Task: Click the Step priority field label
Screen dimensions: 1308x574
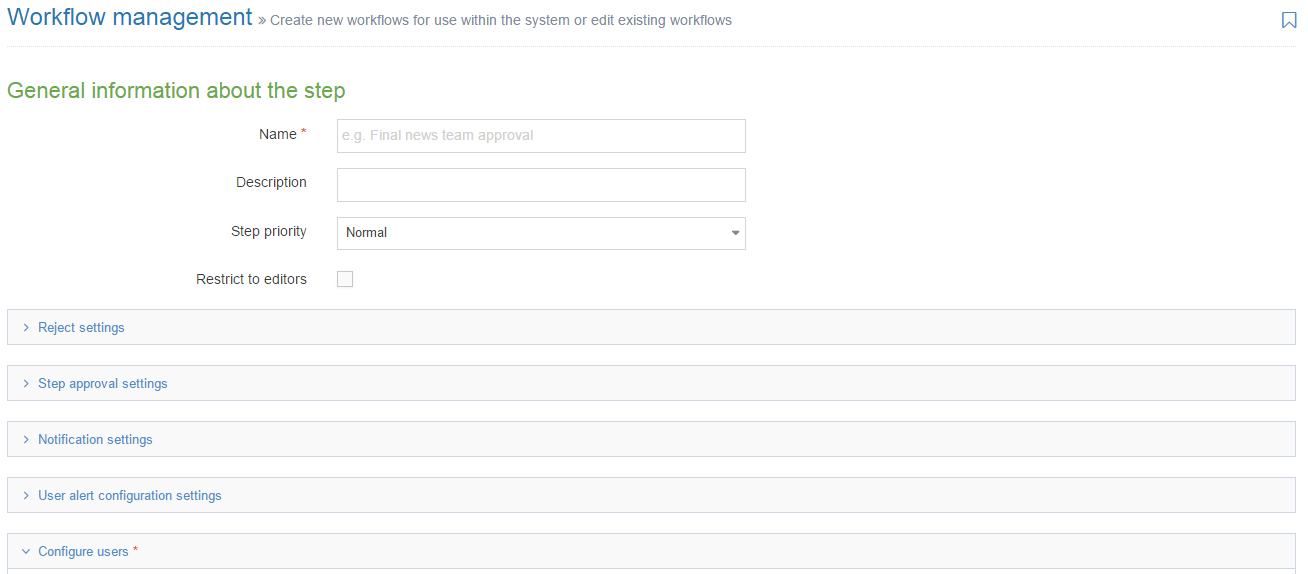Action: tap(268, 231)
